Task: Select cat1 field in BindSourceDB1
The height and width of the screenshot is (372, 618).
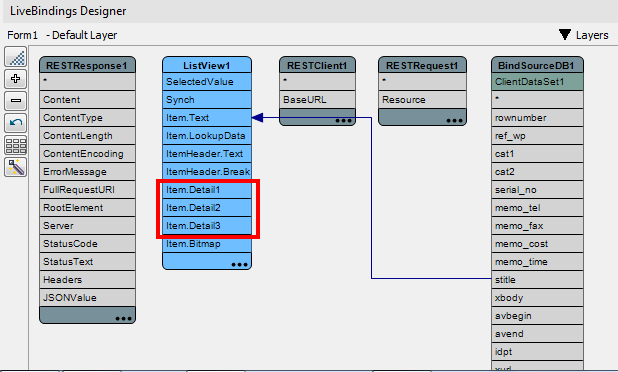Action: point(537,154)
